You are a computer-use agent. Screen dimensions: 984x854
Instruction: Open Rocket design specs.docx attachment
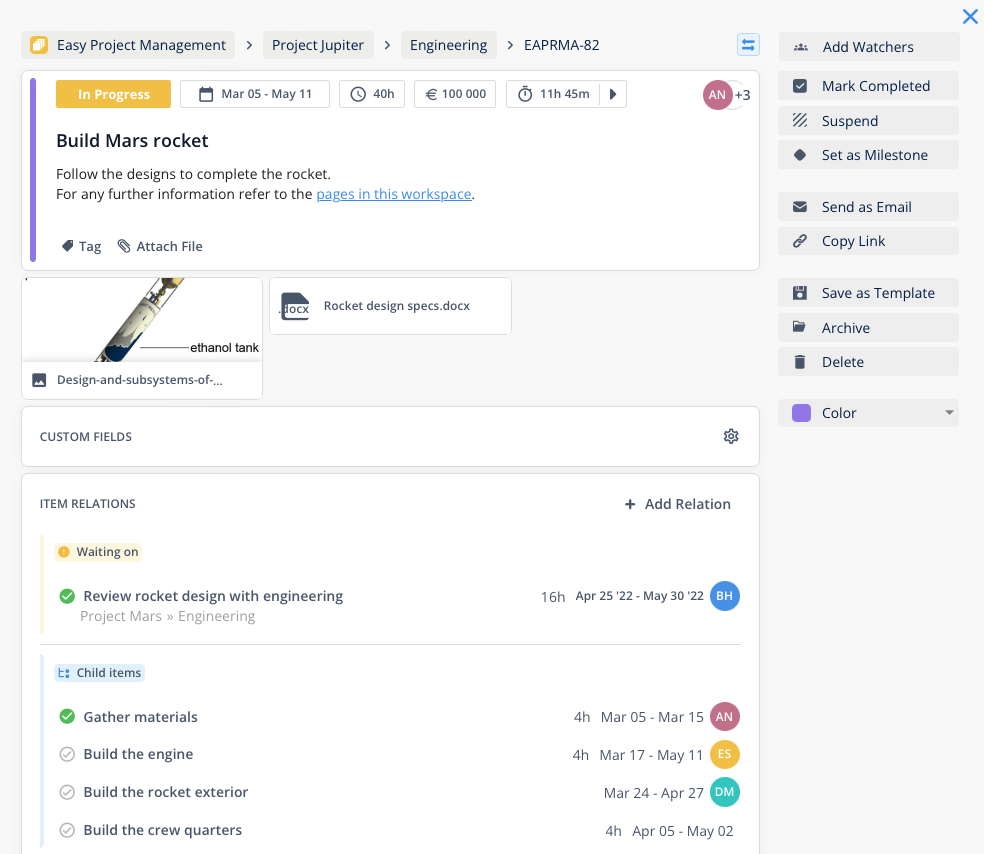coord(390,306)
